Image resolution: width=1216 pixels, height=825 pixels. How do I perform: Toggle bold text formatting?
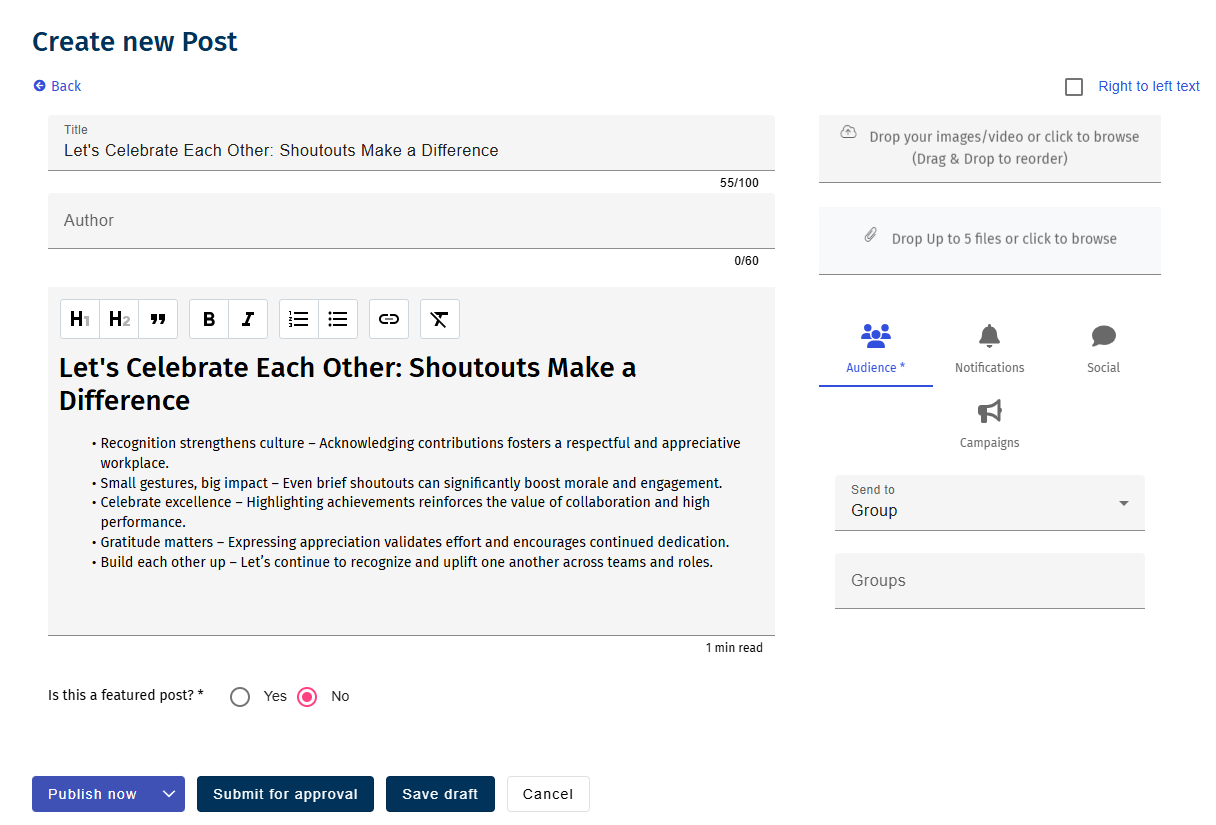pyautogui.click(x=209, y=319)
